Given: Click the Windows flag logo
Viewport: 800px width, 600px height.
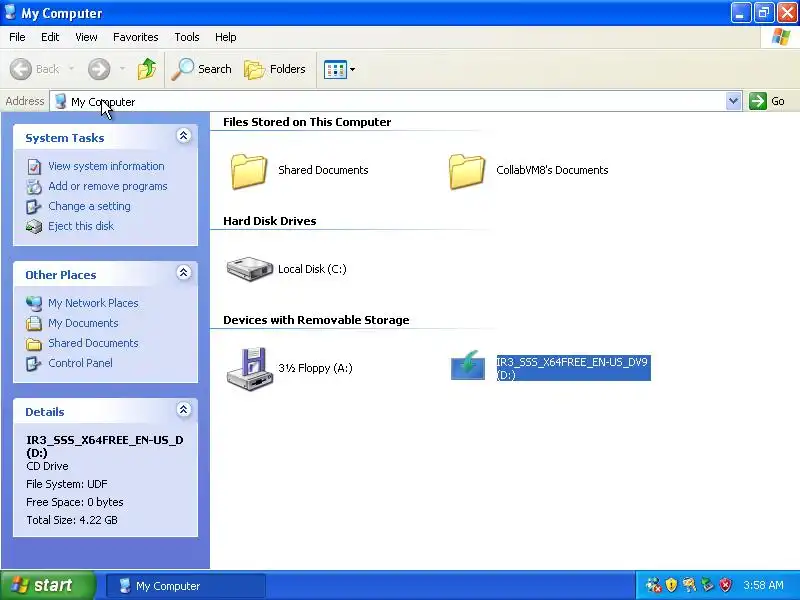Looking at the screenshot, I should 781,37.
